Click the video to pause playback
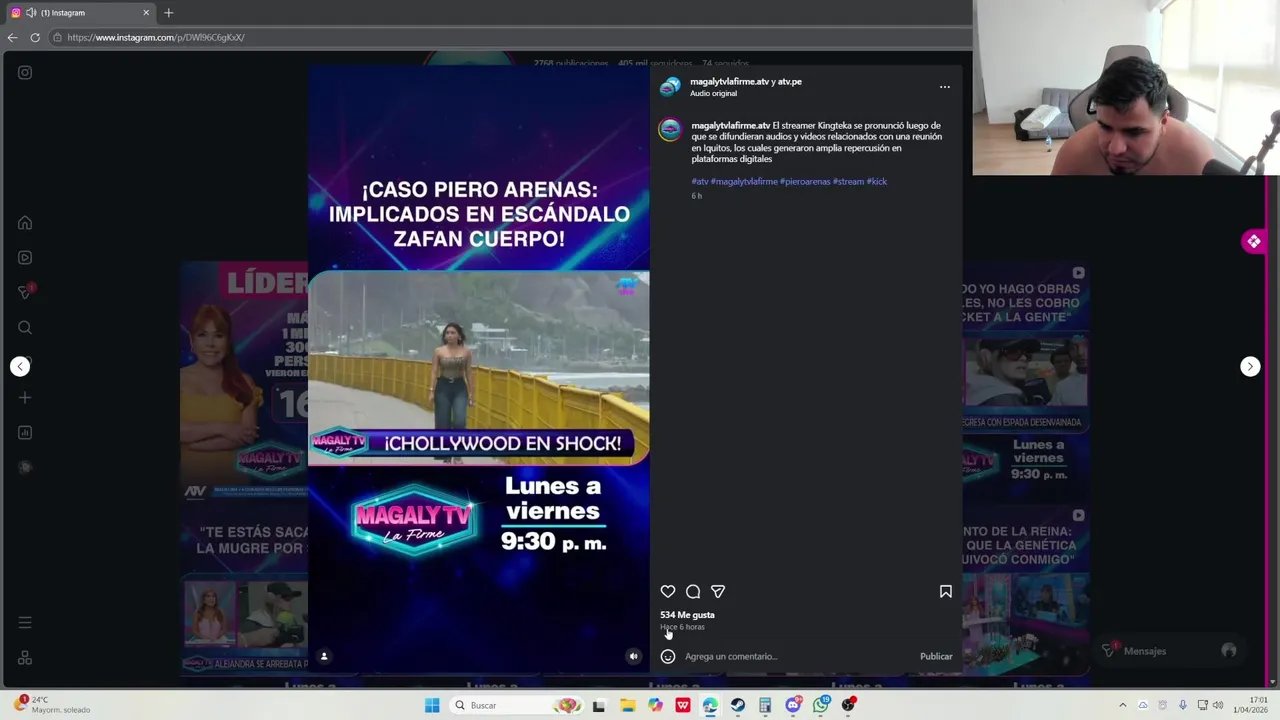This screenshot has height=720, width=1280. [x=479, y=368]
